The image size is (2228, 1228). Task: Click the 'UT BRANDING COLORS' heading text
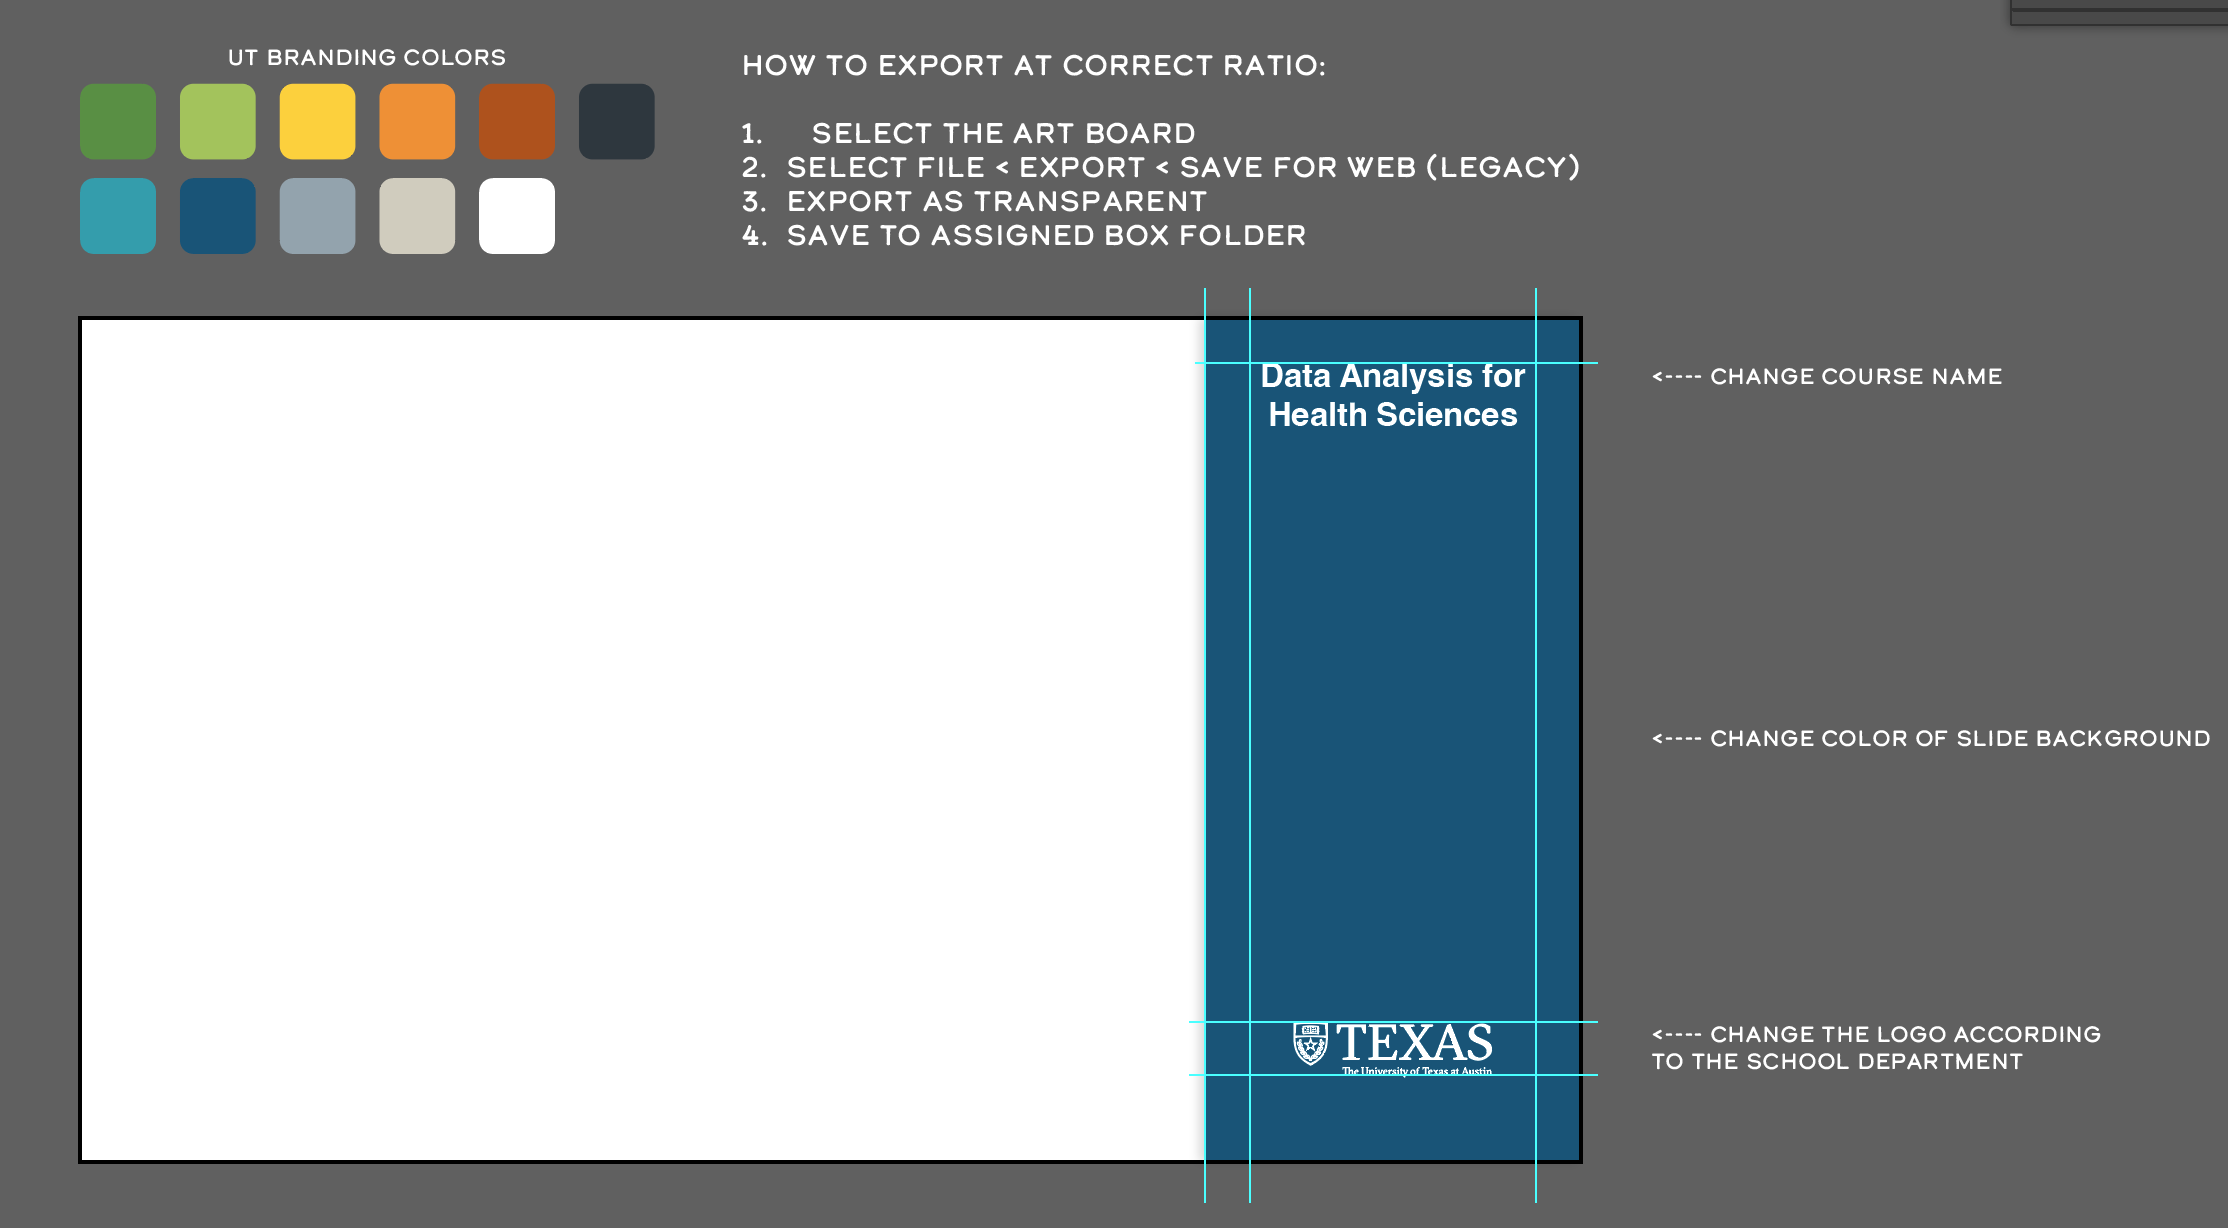367,58
